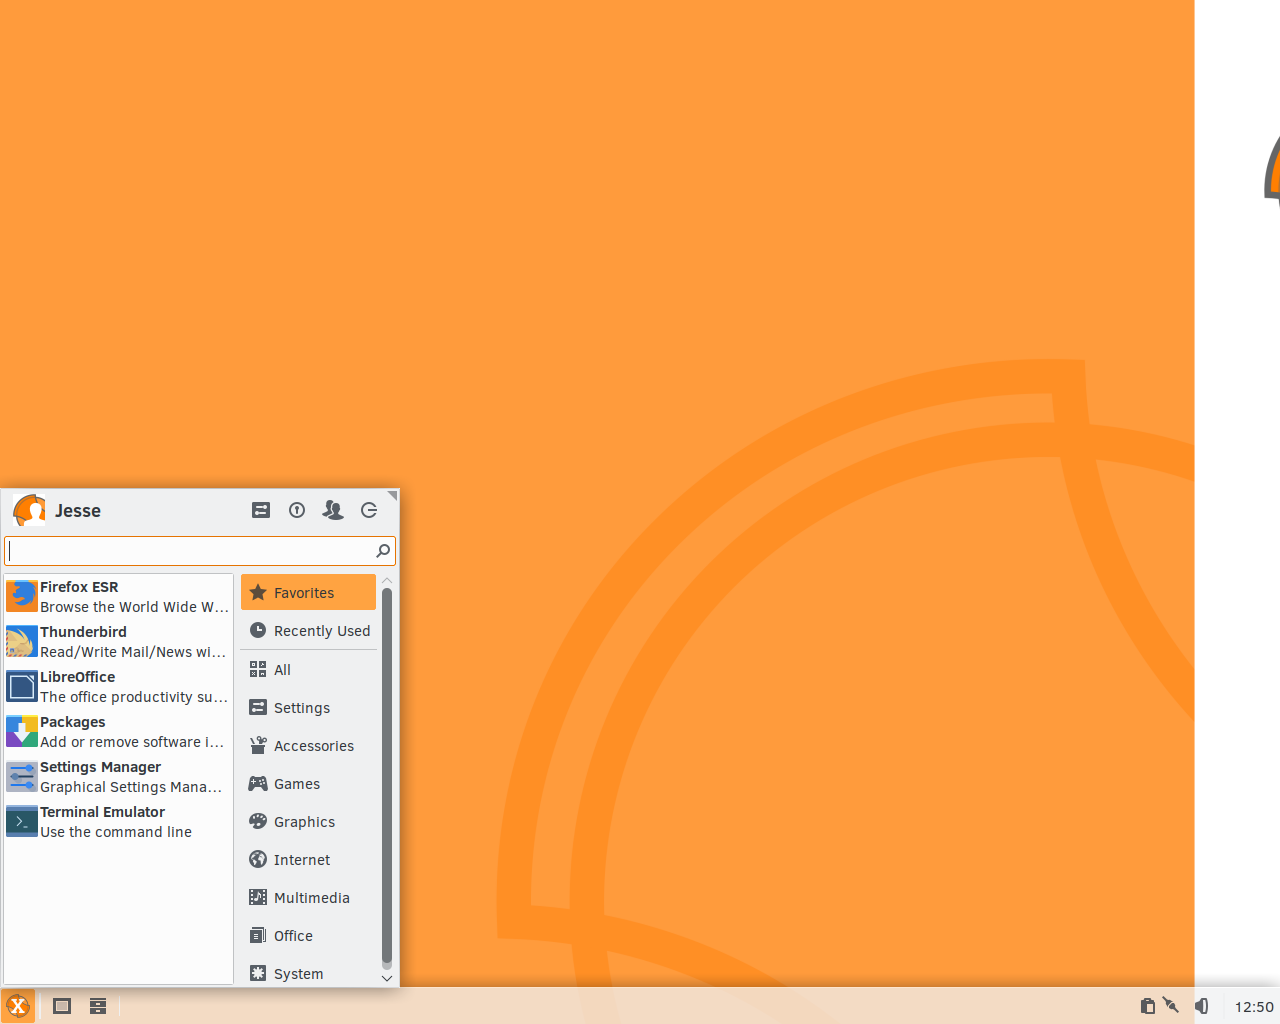View the Multimedia category
The height and width of the screenshot is (1024, 1280).
coord(308,898)
